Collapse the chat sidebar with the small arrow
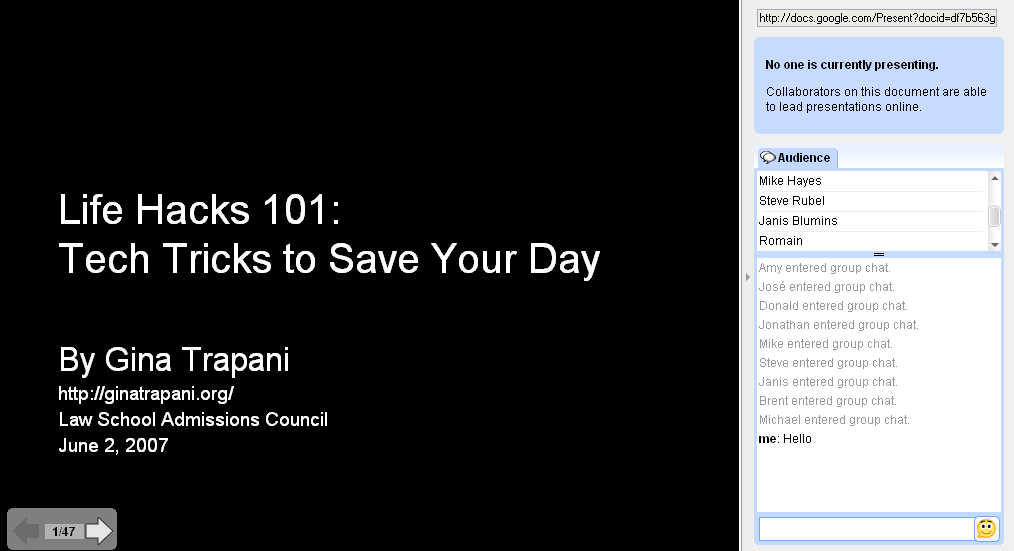Image resolution: width=1014 pixels, height=551 pixels. coord(748,277)
